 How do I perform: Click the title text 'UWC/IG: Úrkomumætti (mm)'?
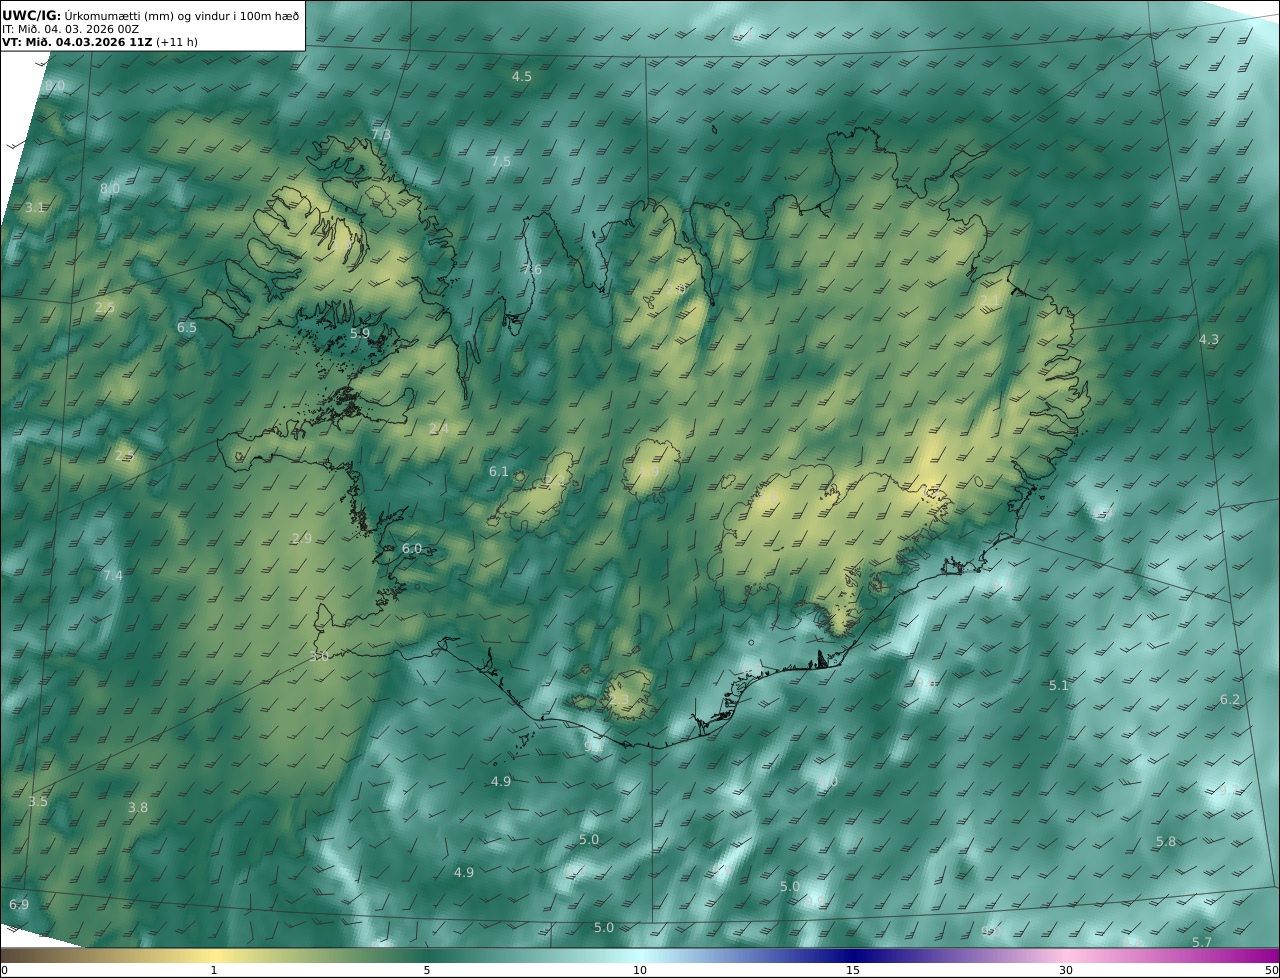[x=89, y=15]
